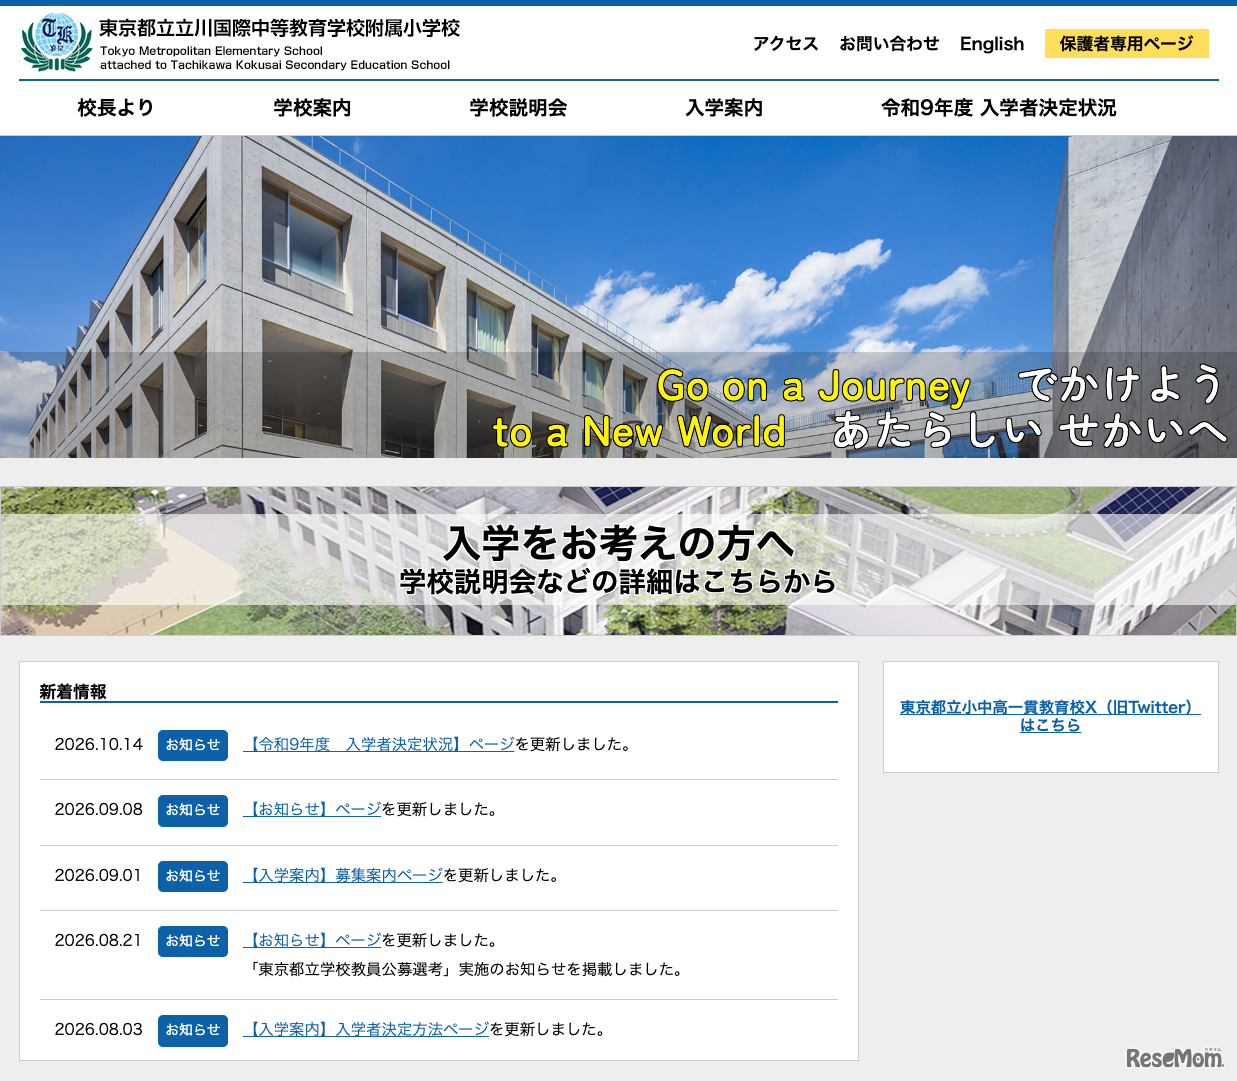This screenshot has height=1081, width=1237.
Task: Open the 保護者専用ページ yellow button
Action: (x=1127, y=43)
